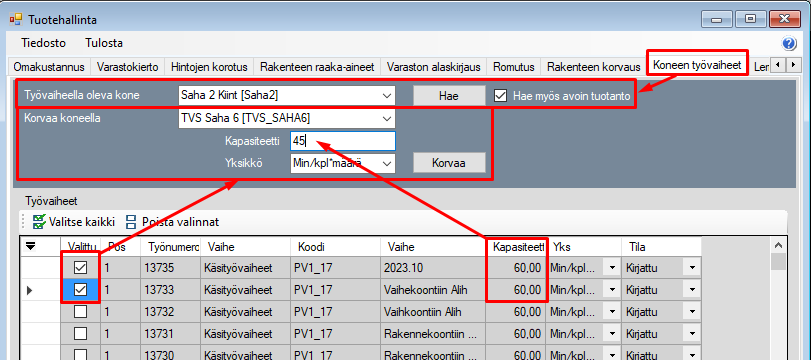Click the grid scrollbar up arrow
This screenshot has height=360, width=811.
778,246
